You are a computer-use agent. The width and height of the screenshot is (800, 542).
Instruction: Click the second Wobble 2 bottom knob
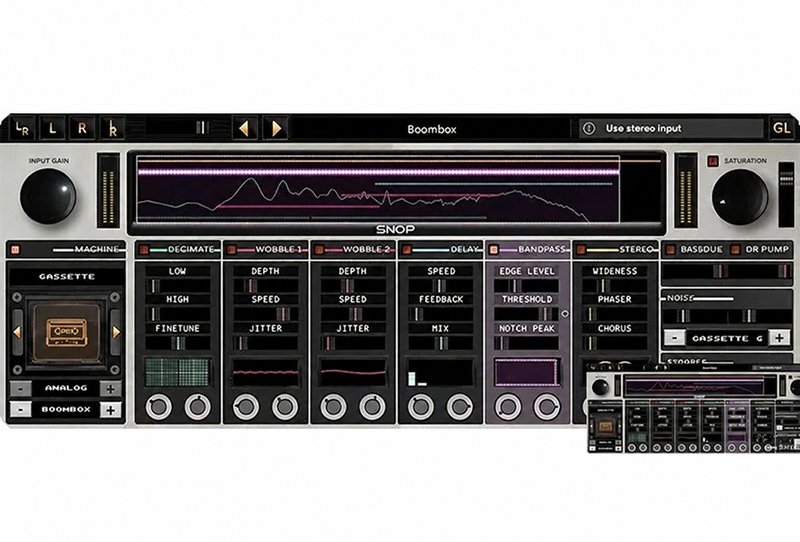coord(372,407)
